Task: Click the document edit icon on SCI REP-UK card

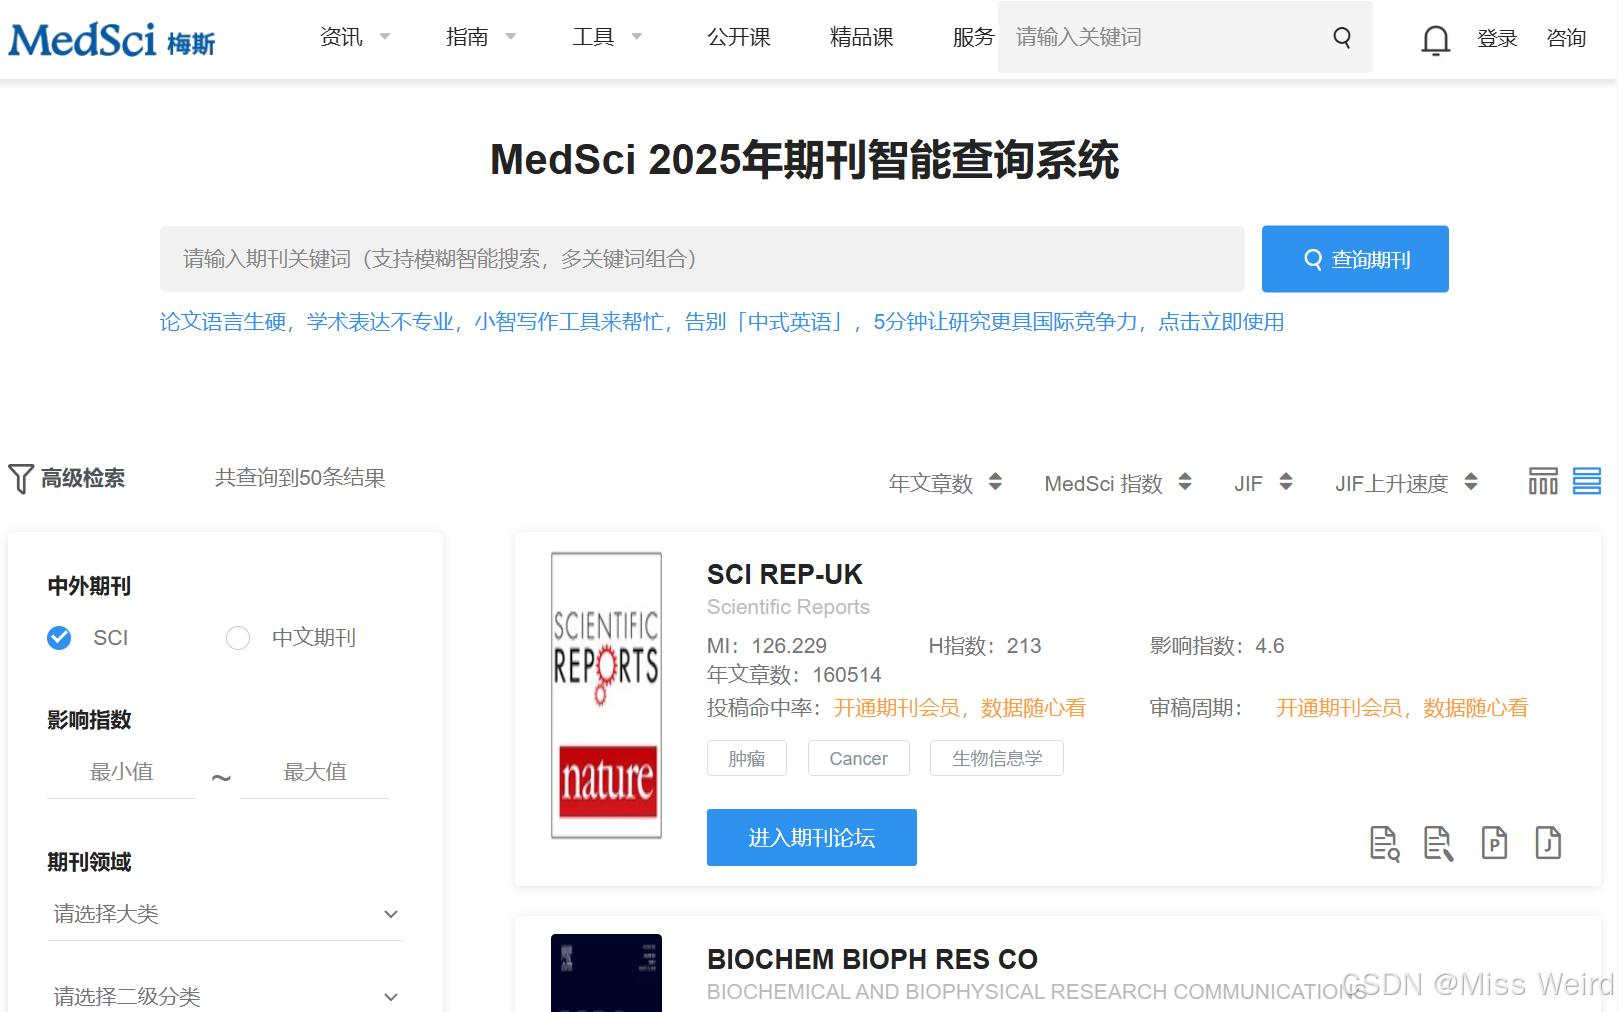Action: coord(1438,843)
